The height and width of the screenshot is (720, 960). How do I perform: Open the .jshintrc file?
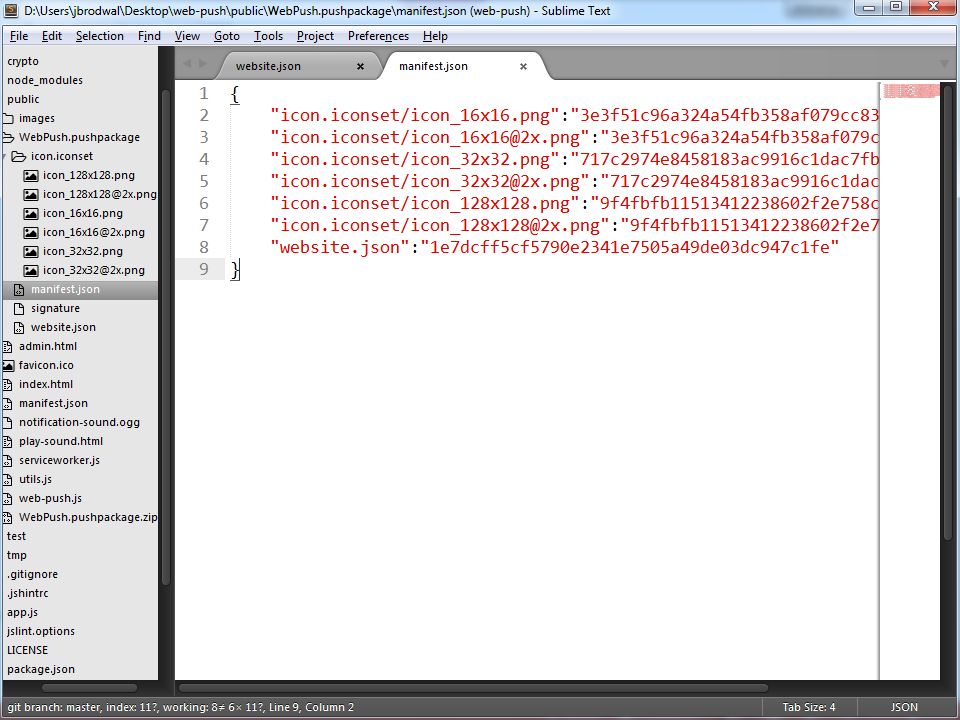28,593
